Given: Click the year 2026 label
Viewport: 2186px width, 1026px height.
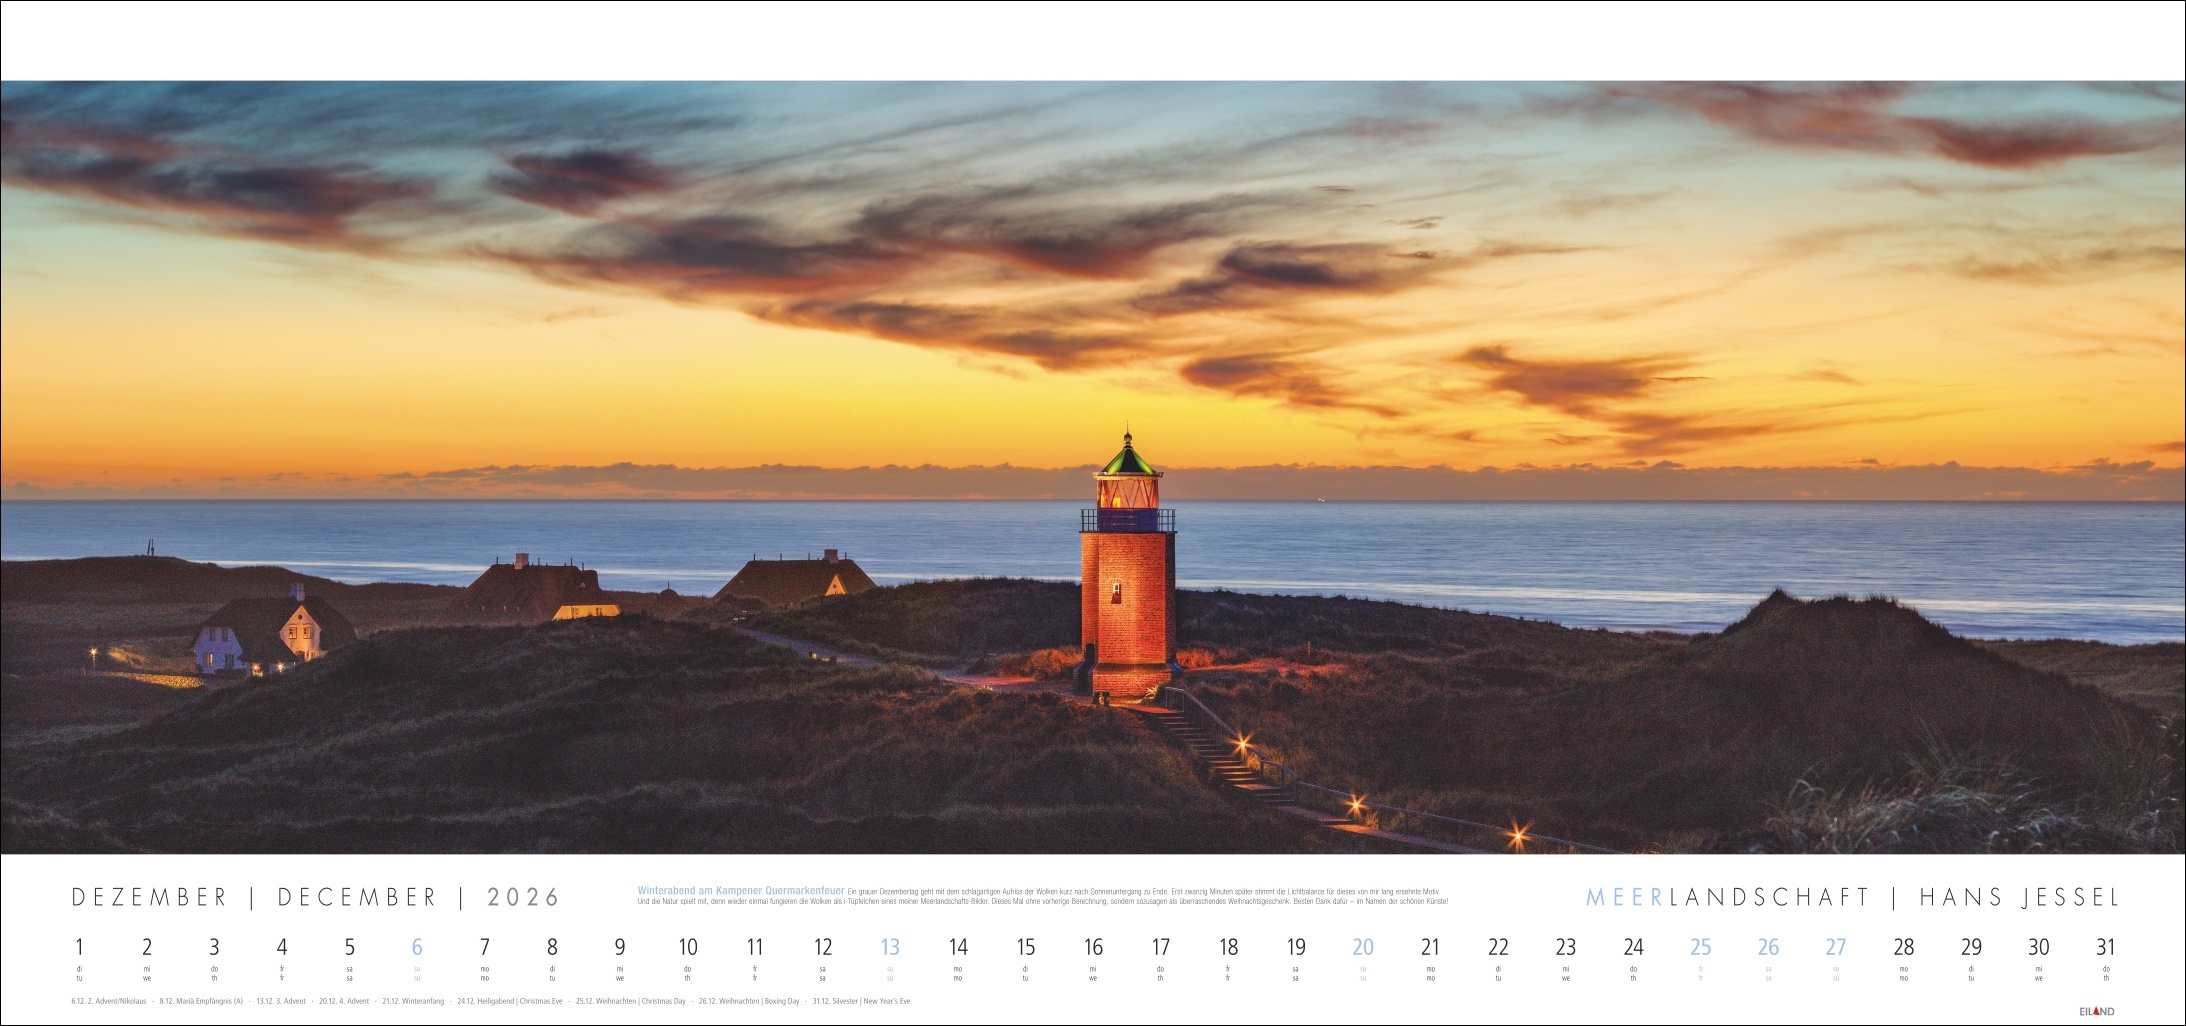Looking at the screenshot, I should (x=524, y=898).
